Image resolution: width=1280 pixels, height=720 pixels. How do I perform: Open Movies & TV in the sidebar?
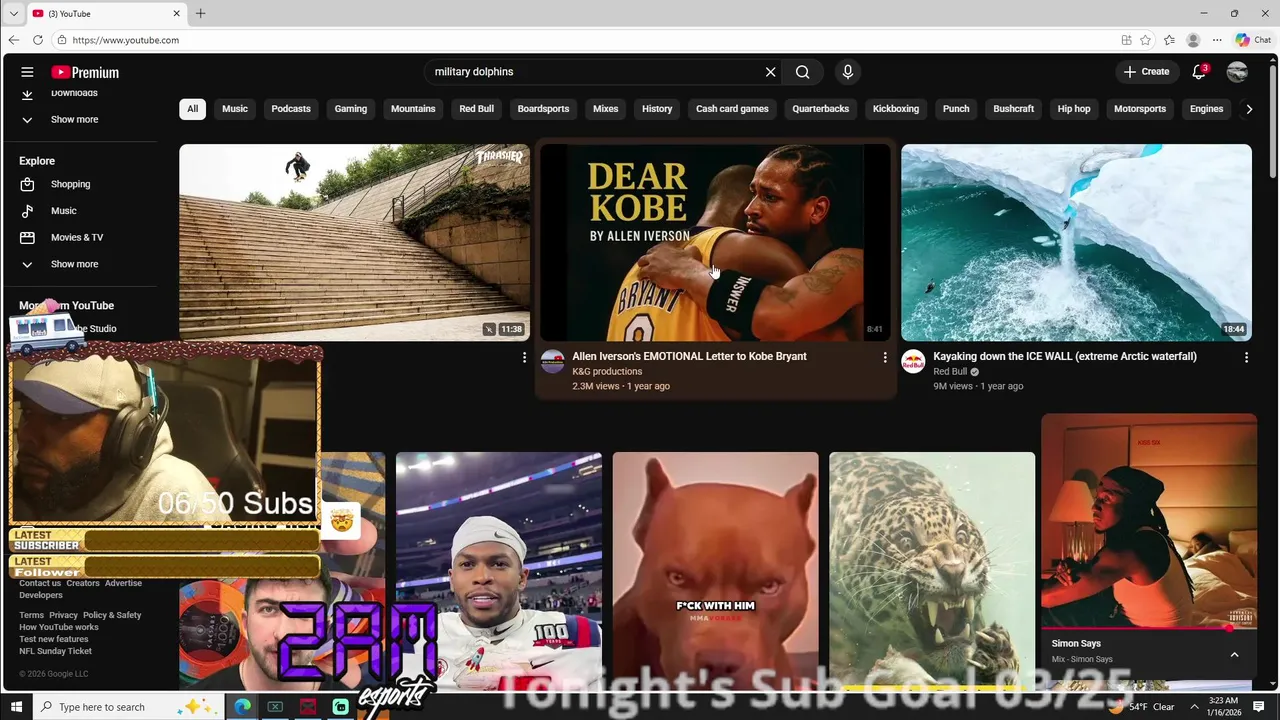(76, 237)
